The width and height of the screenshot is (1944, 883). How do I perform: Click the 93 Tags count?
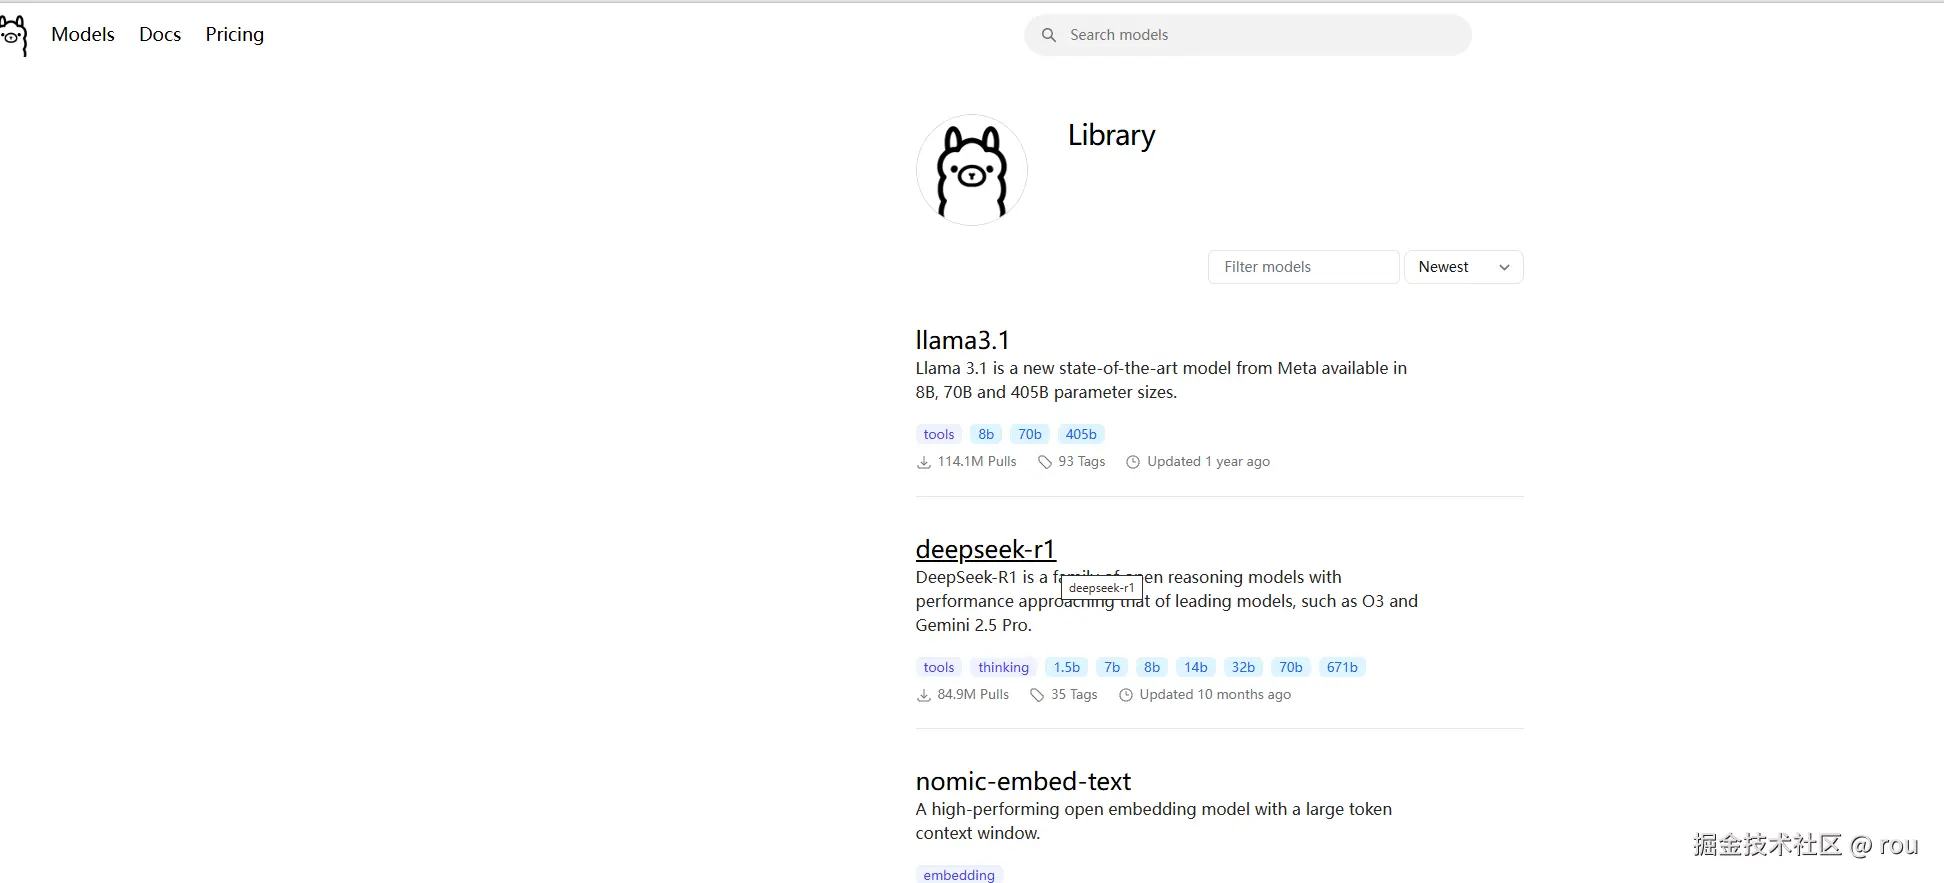pyautogui.click(x=1082, y=462)
